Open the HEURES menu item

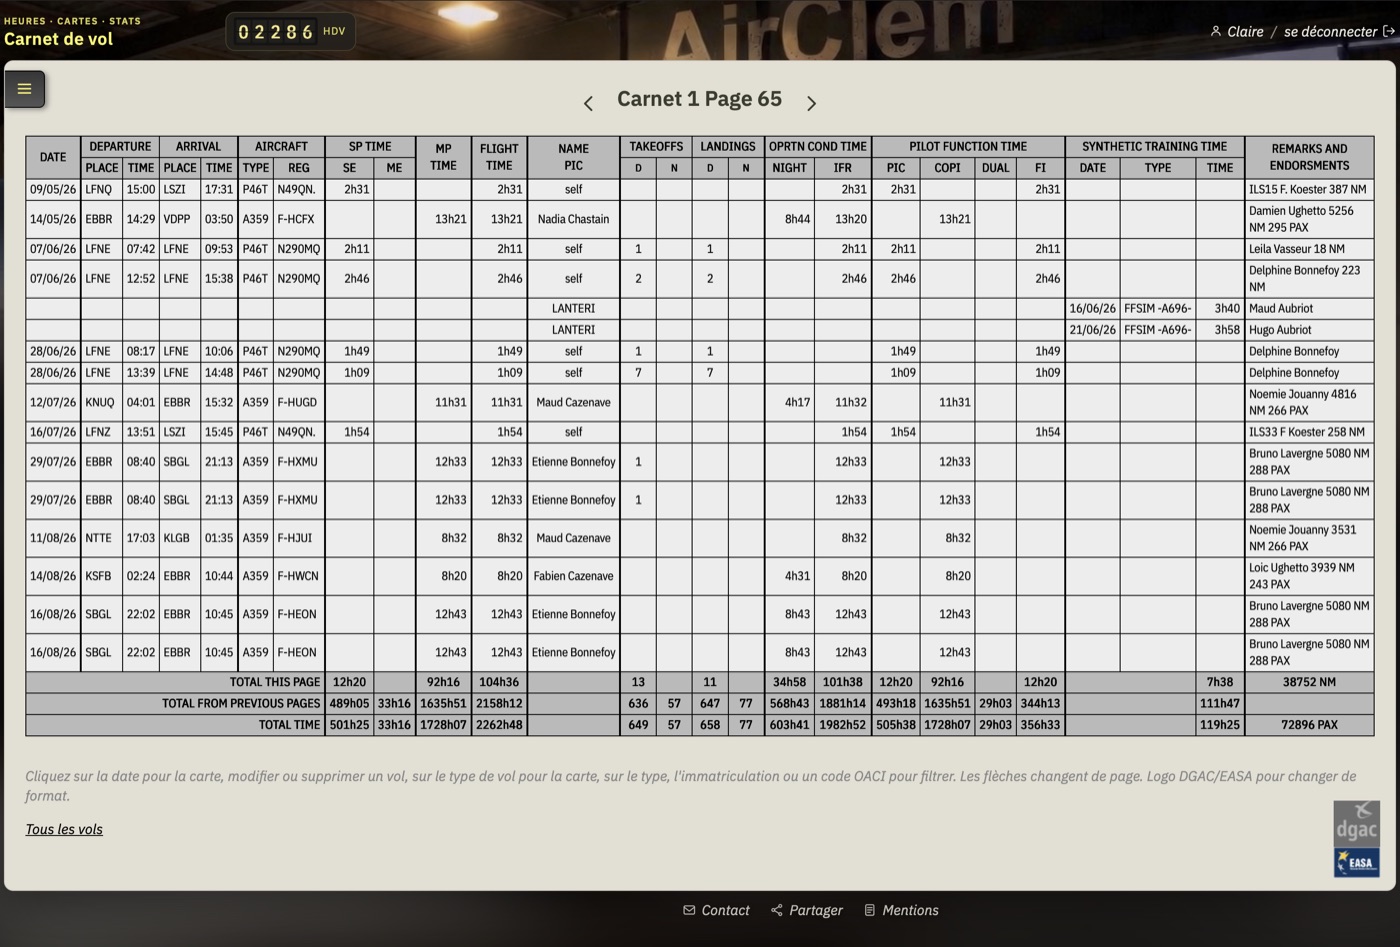pos(25,20)
